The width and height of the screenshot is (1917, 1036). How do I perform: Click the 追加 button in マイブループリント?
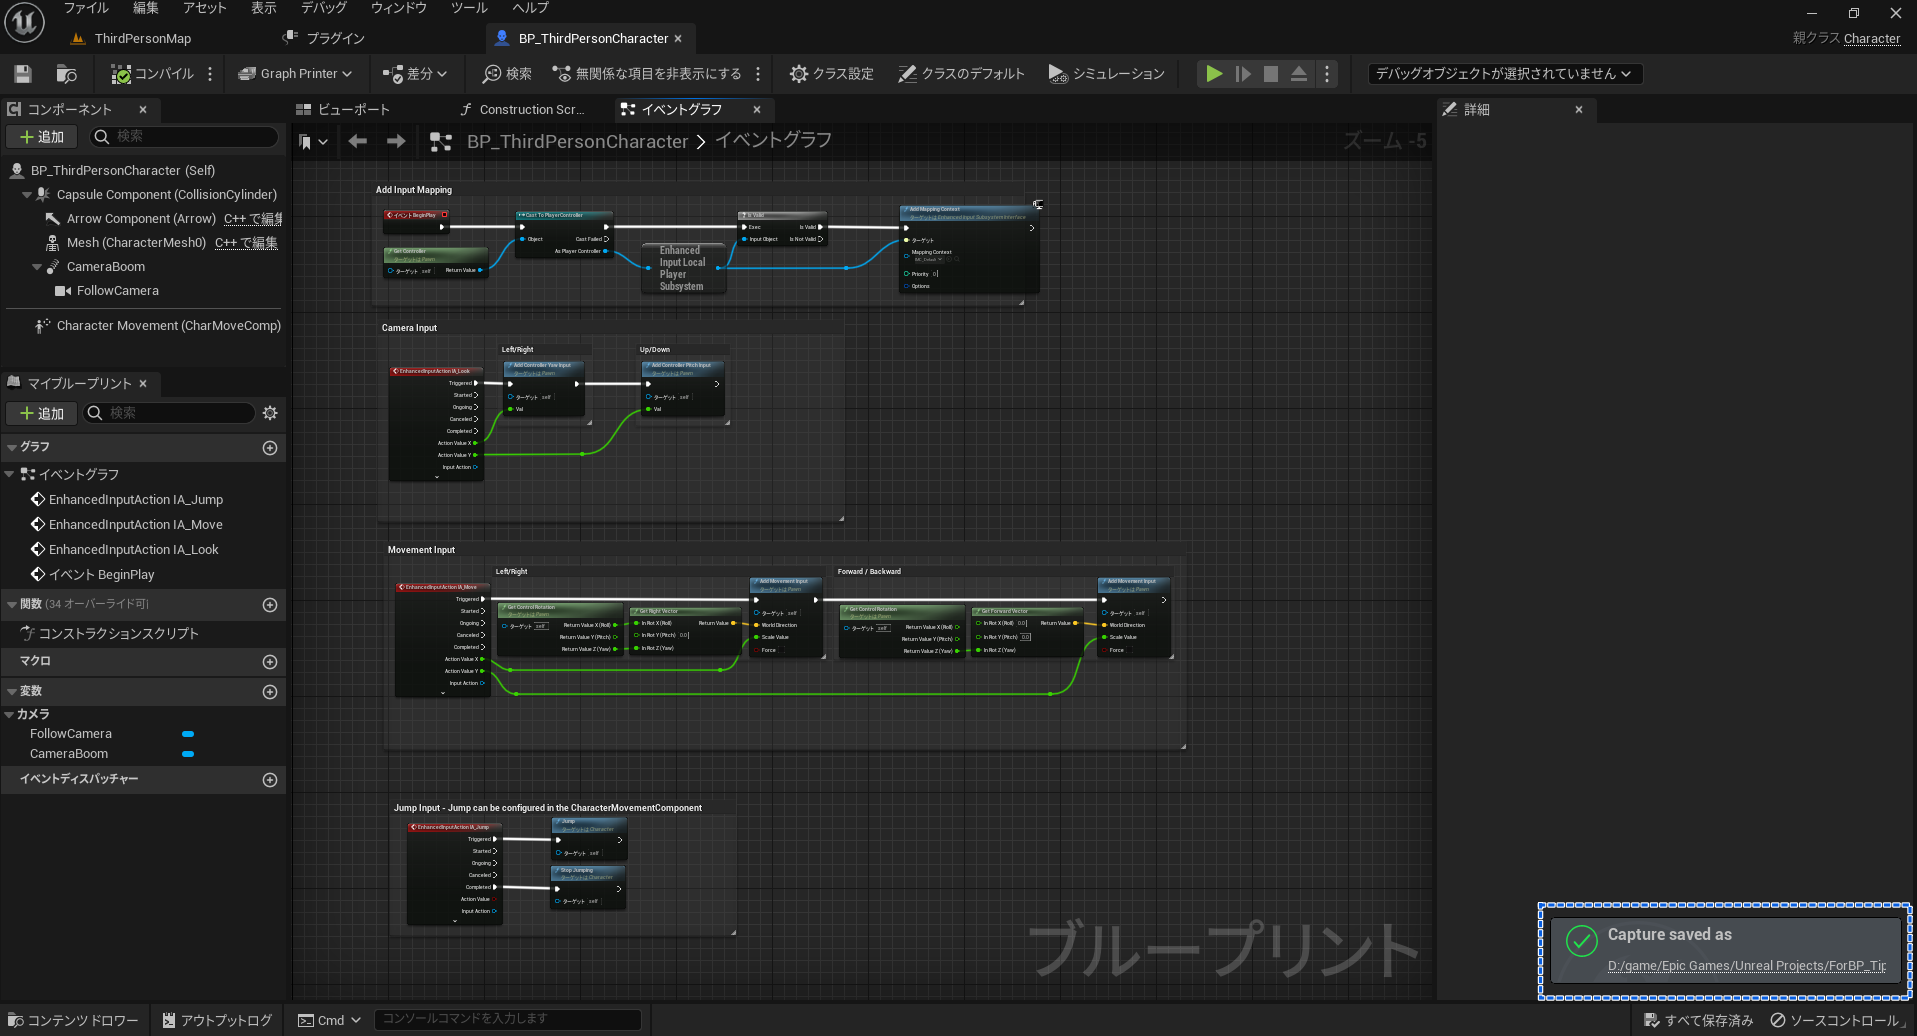pos(41,413)
